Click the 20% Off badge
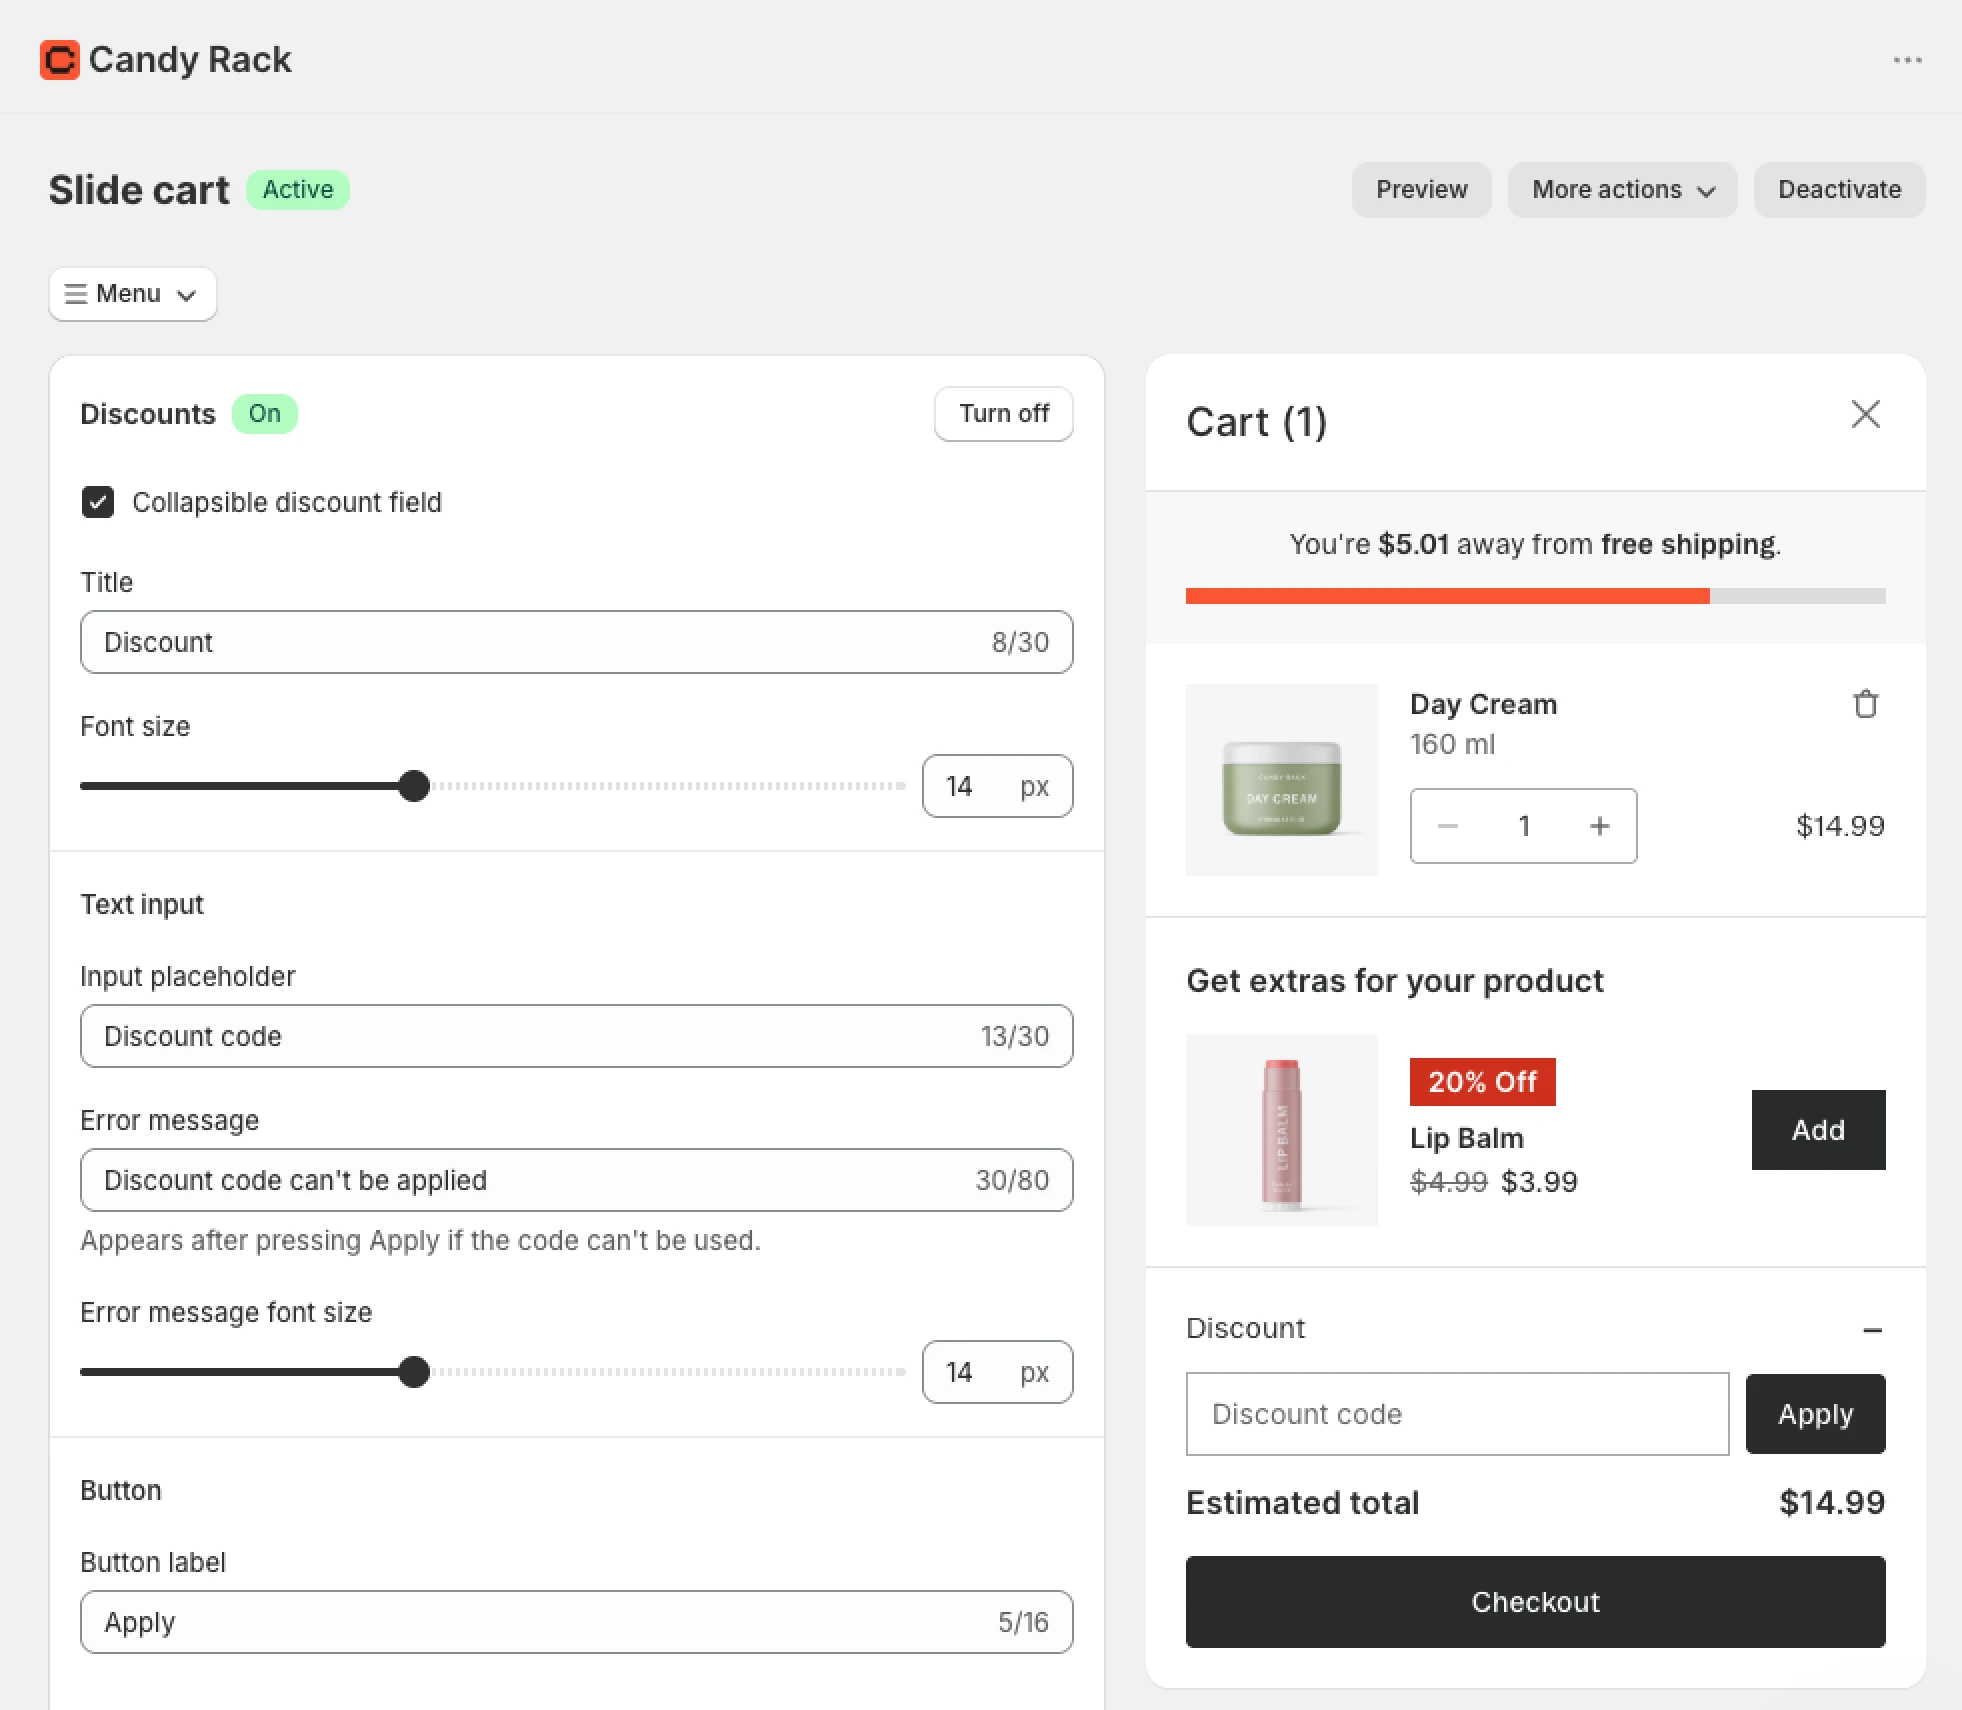The image size is (1962, 1710). (x=1482, y=1082)
